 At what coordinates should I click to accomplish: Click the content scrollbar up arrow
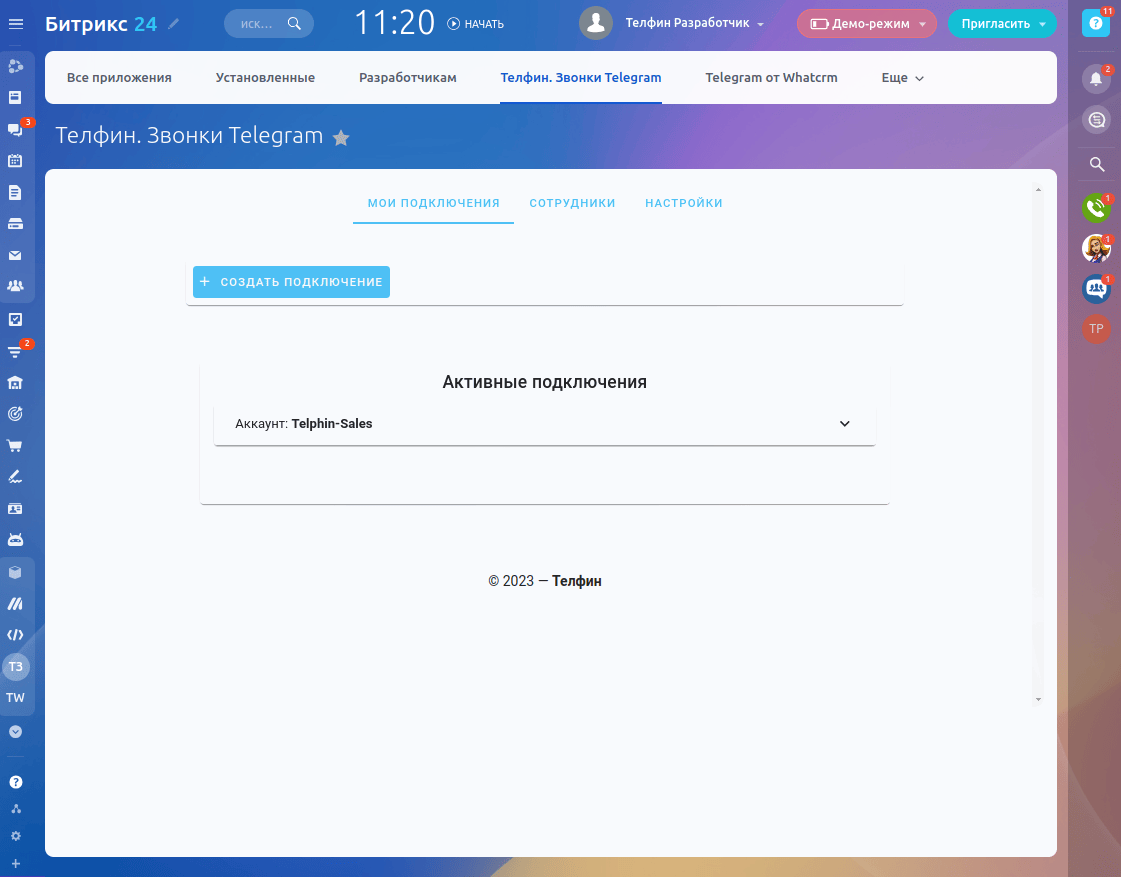click(x=1038, y=189)
